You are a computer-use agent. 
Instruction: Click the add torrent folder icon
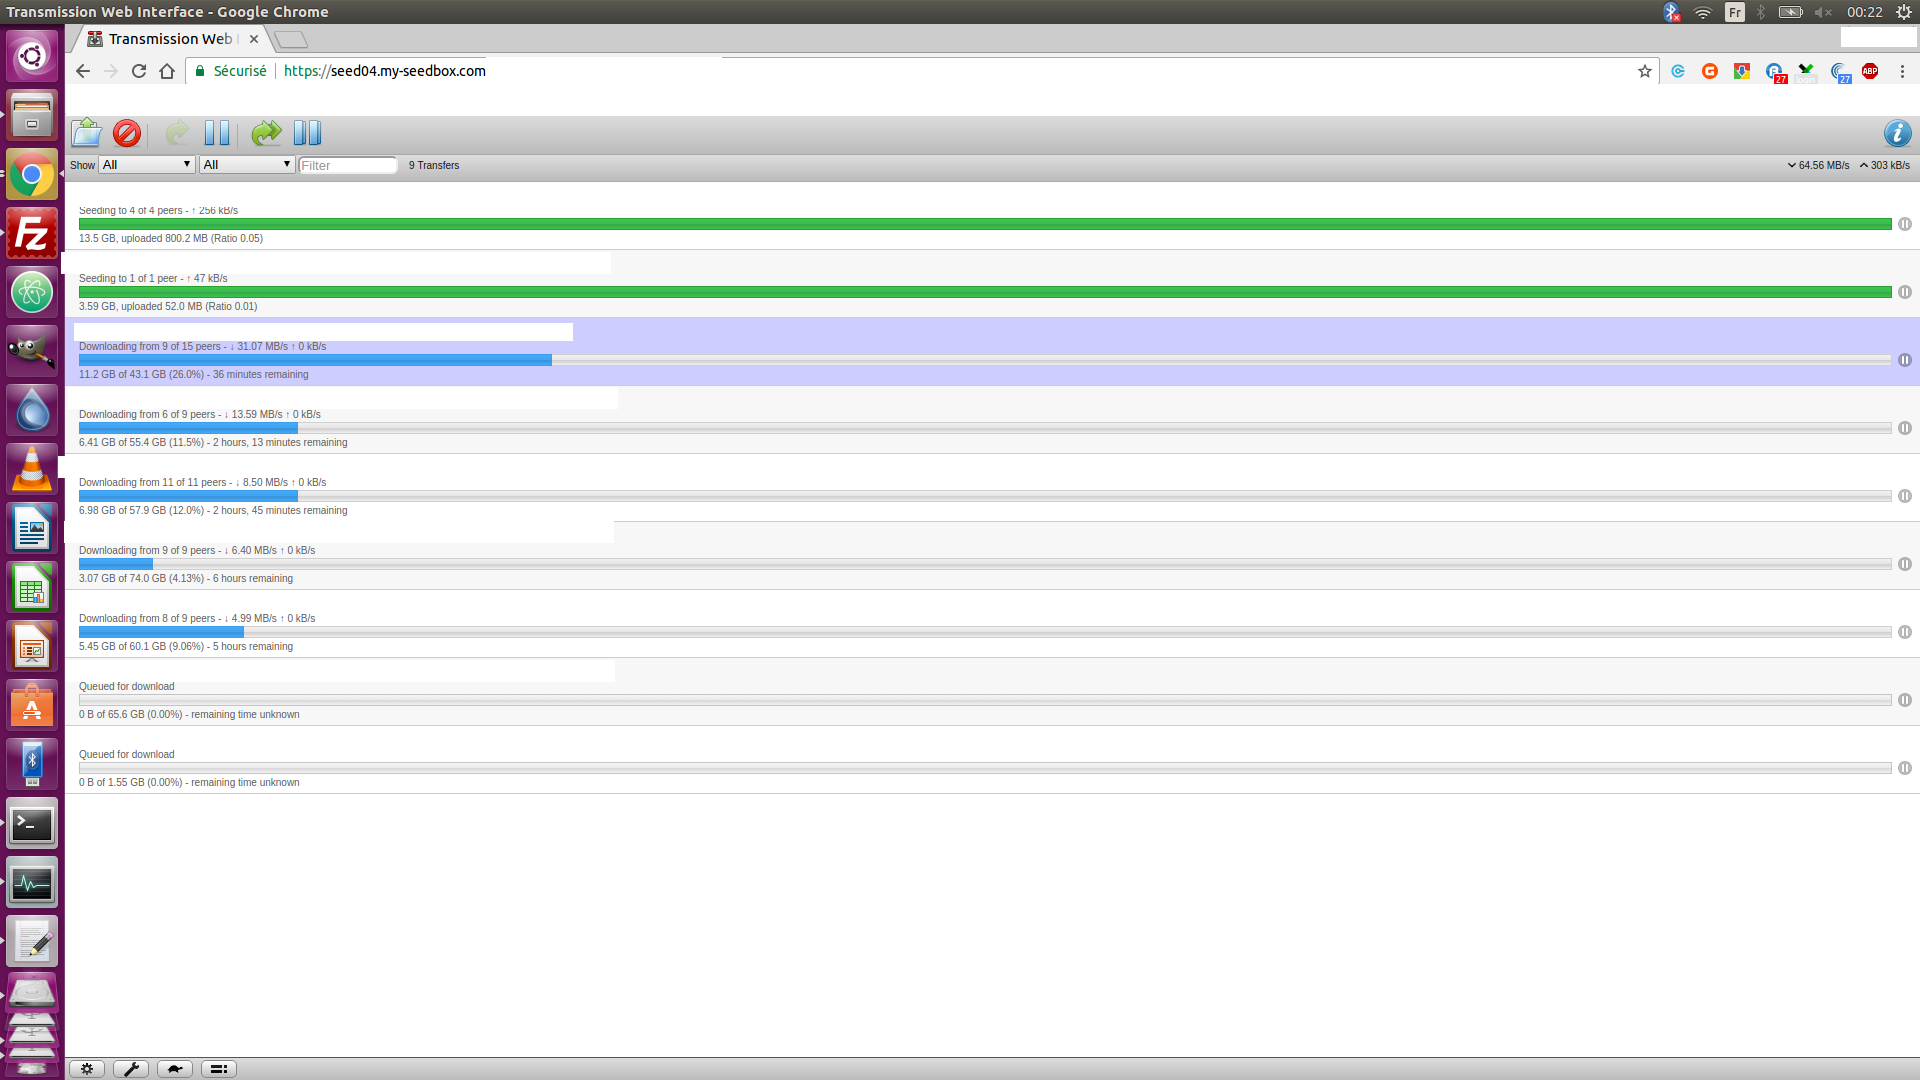click(x=86, y=131)
